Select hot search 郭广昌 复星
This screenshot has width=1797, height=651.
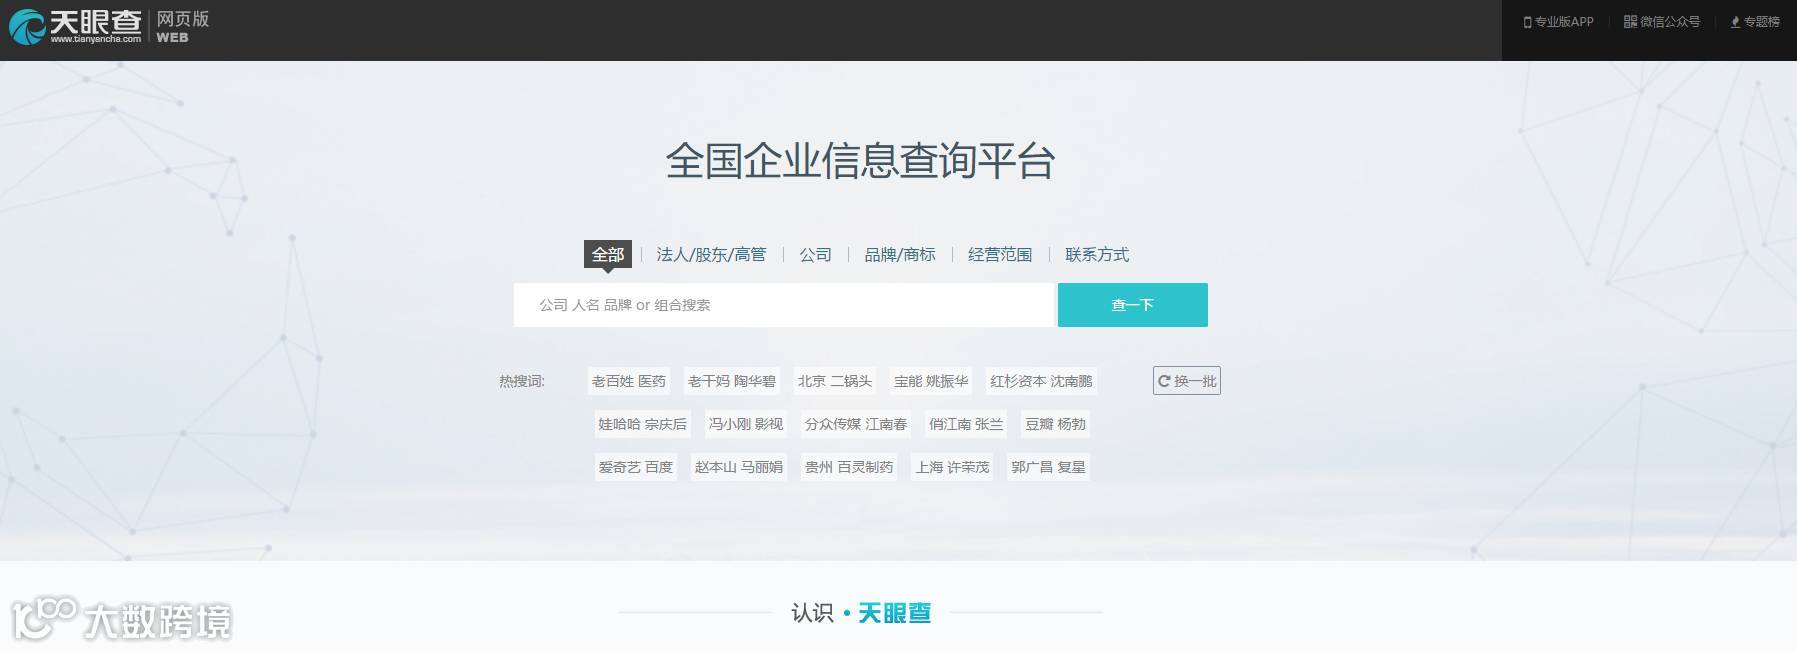[1048, 467]
